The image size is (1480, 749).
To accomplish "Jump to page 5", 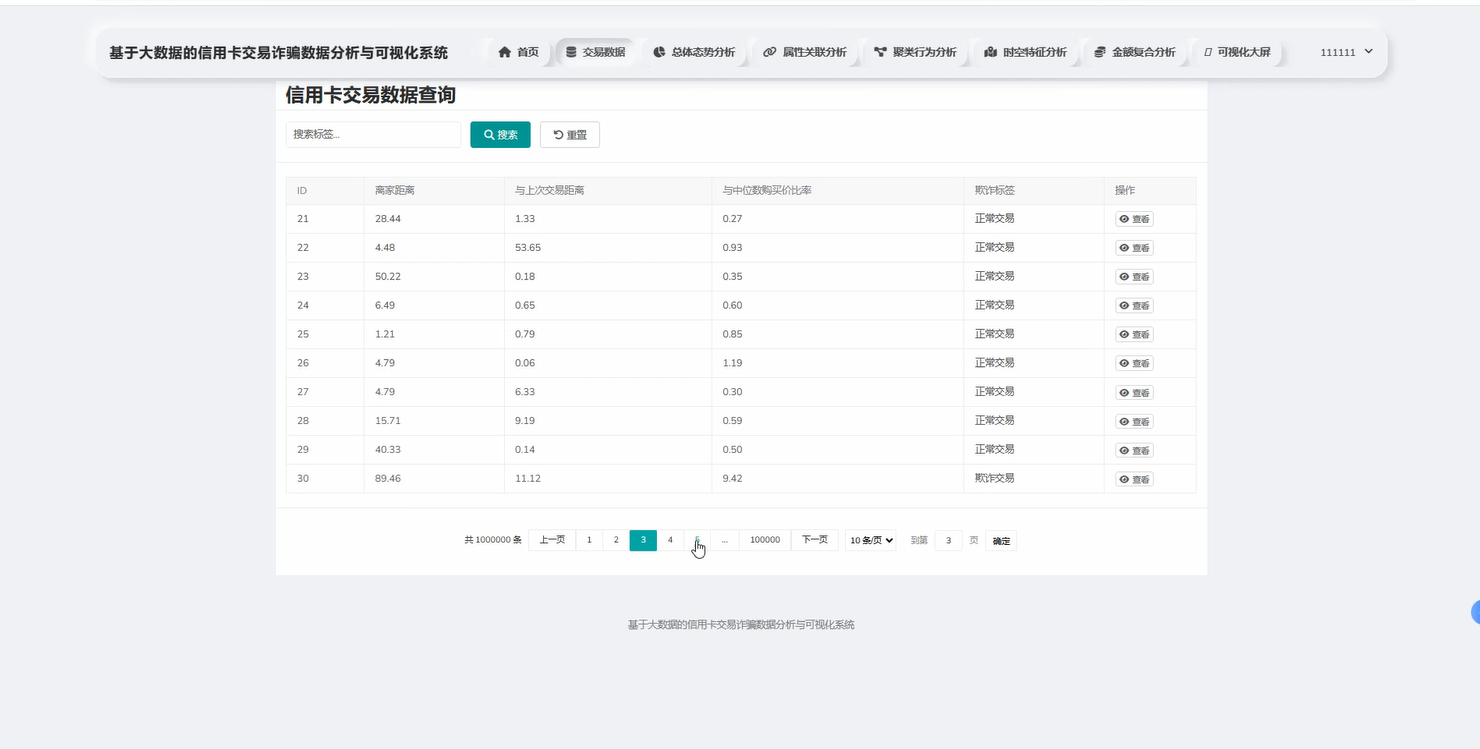I will click(697, 540).
